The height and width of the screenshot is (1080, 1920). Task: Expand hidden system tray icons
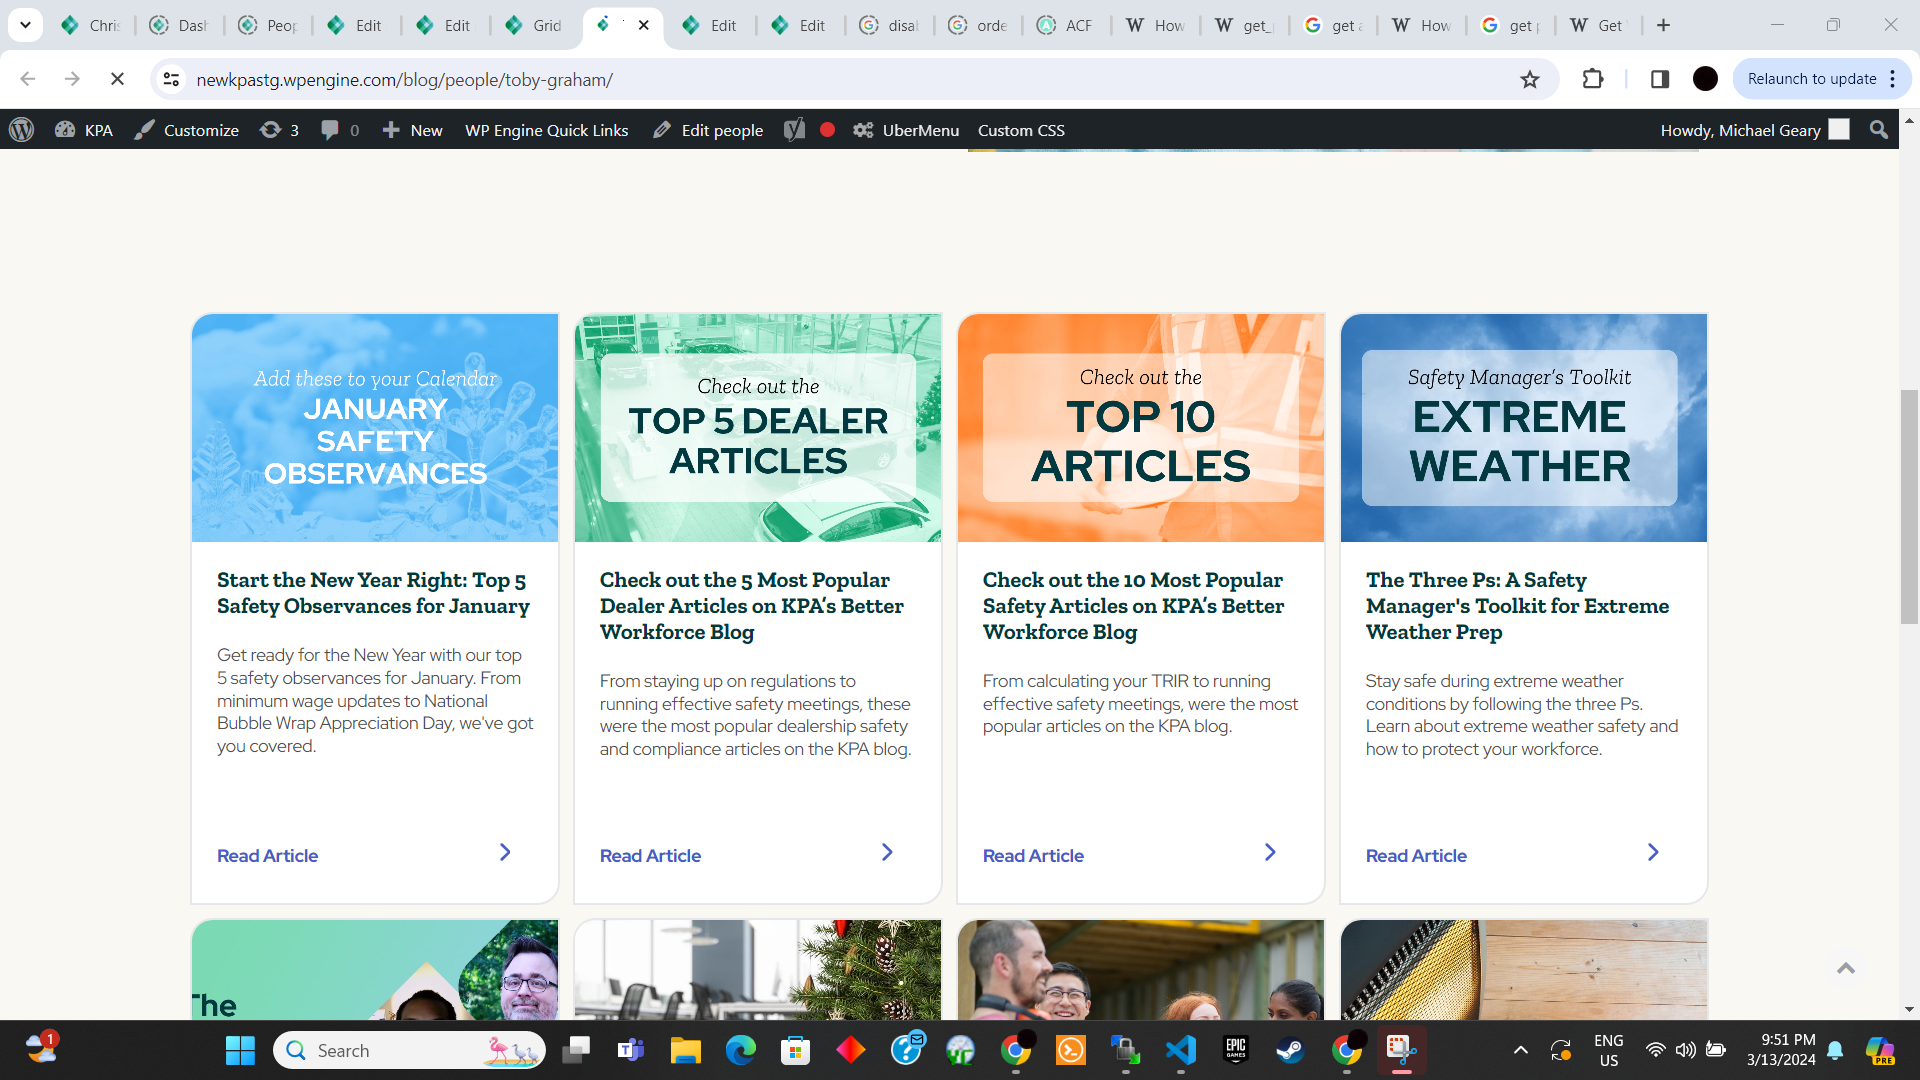1521,1050
